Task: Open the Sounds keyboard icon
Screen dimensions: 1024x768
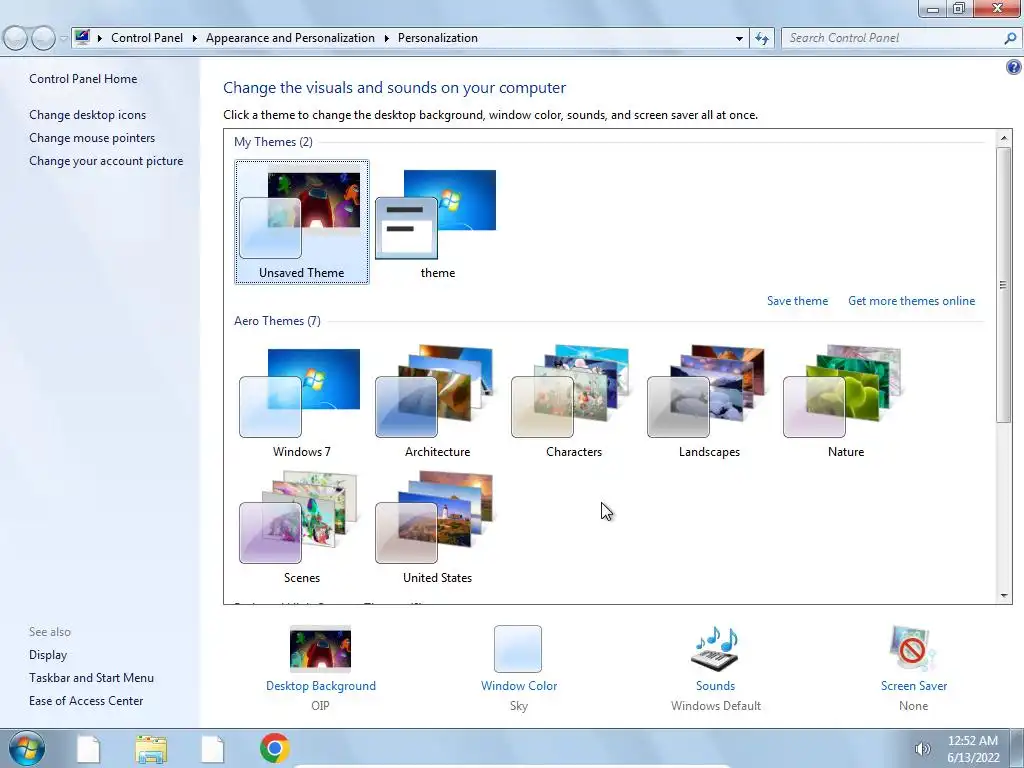Action: [715, 648]
